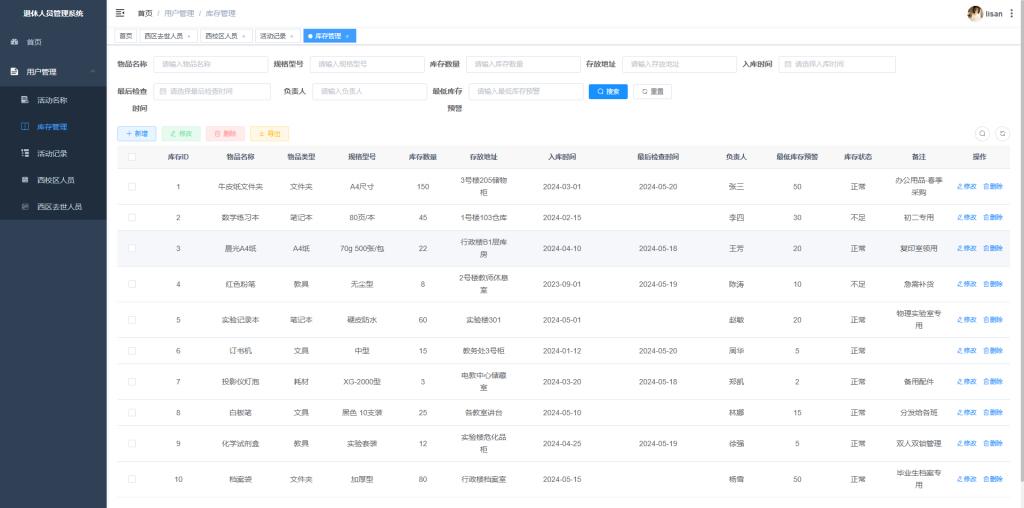Image resolution: width=1024 pixels, height=508 pixels.
Task: Click 修改 link for 数学练习本 row
Action: pos(967,217)
